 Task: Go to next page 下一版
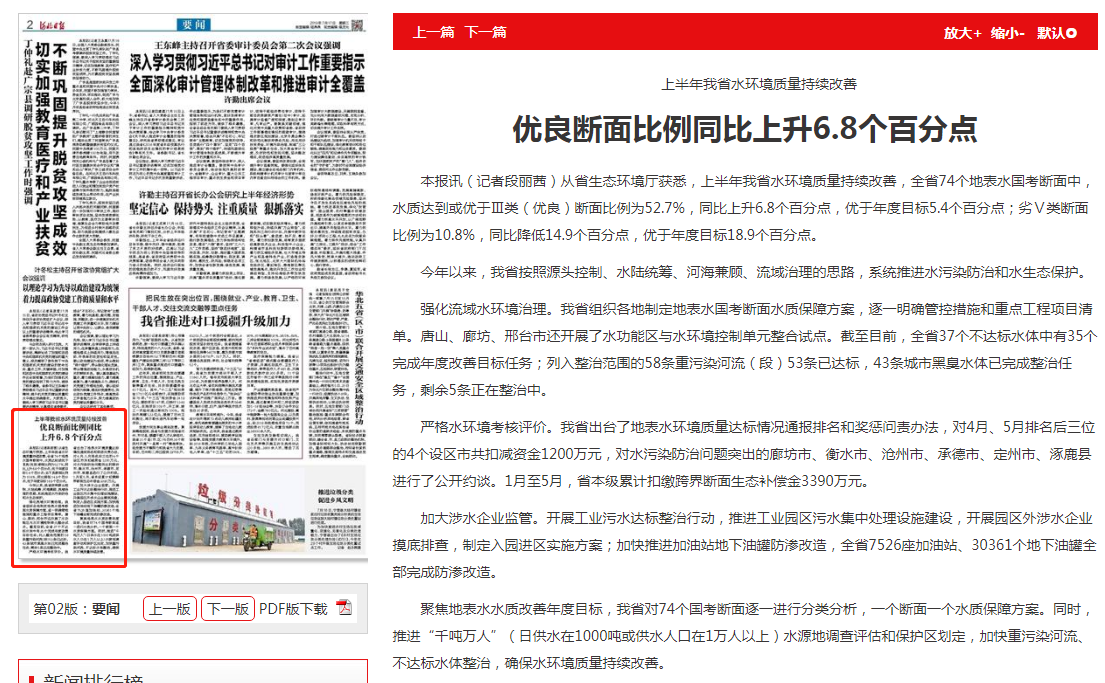pos(227,608)
